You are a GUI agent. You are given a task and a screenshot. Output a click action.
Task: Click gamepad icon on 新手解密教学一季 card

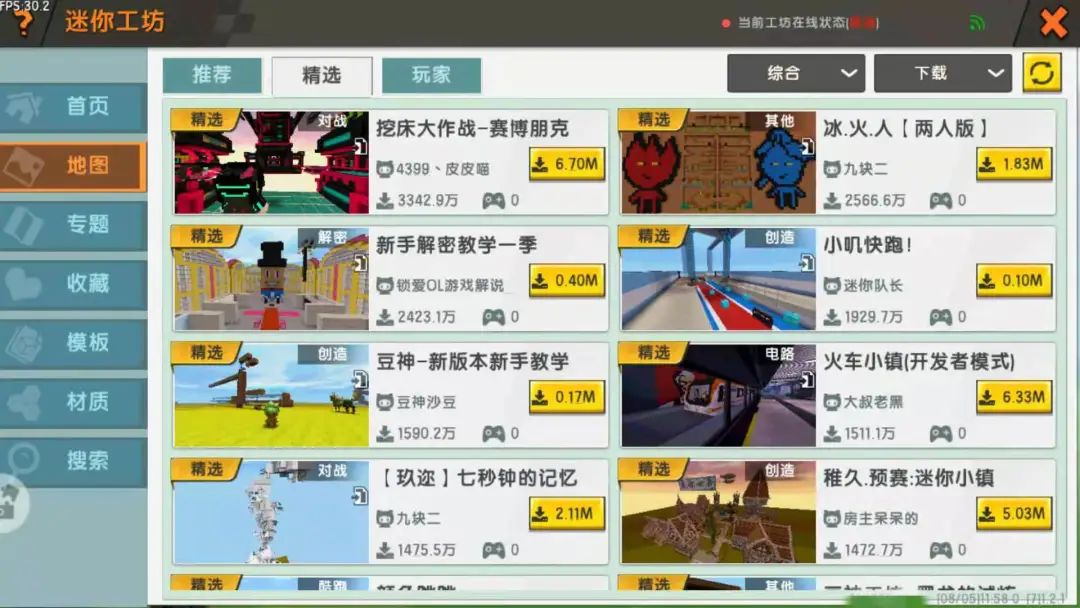tap(493, 317)
